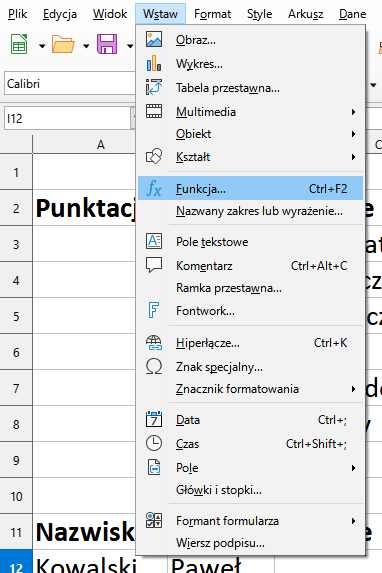Viewport: 382px width, 573px height.
Task: Select row 12 header
Action: (16, 562)
